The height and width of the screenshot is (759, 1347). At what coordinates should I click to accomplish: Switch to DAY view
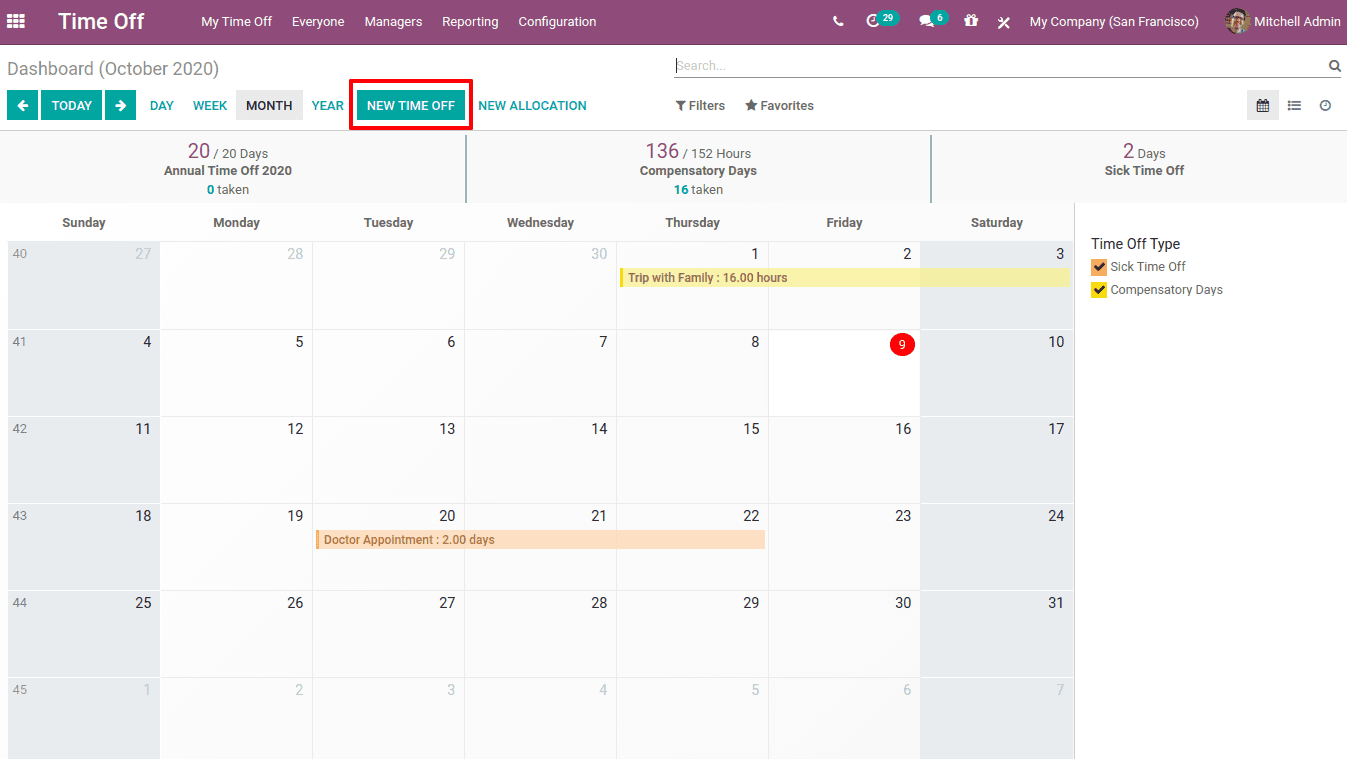[162, 105]
